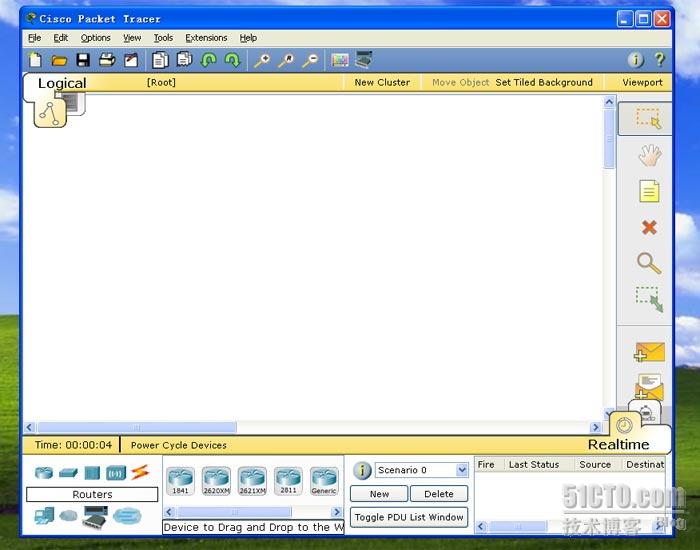The width and height of the screenshot is (700, 550).
Task: Select the Connections lightning bolt icon
Action: (140, 472)
